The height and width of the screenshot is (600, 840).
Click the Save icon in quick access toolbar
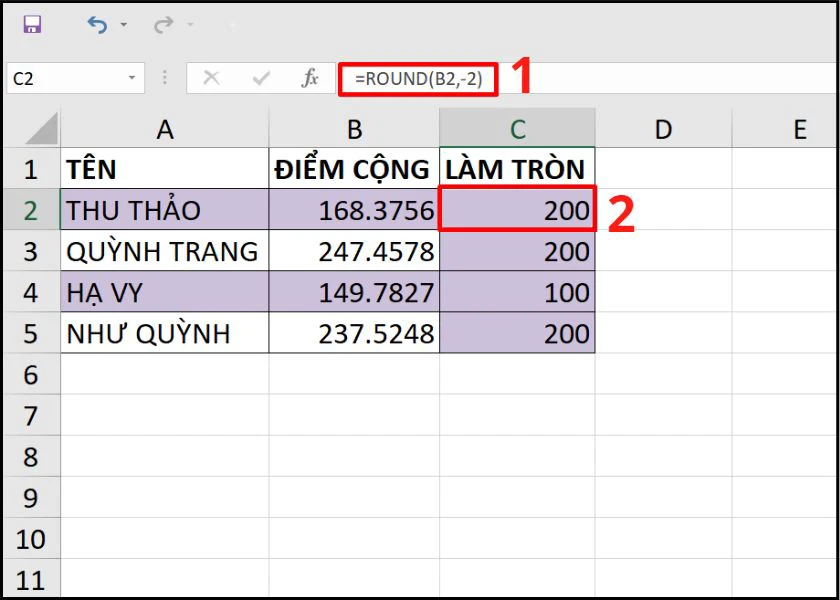(32, 25)
